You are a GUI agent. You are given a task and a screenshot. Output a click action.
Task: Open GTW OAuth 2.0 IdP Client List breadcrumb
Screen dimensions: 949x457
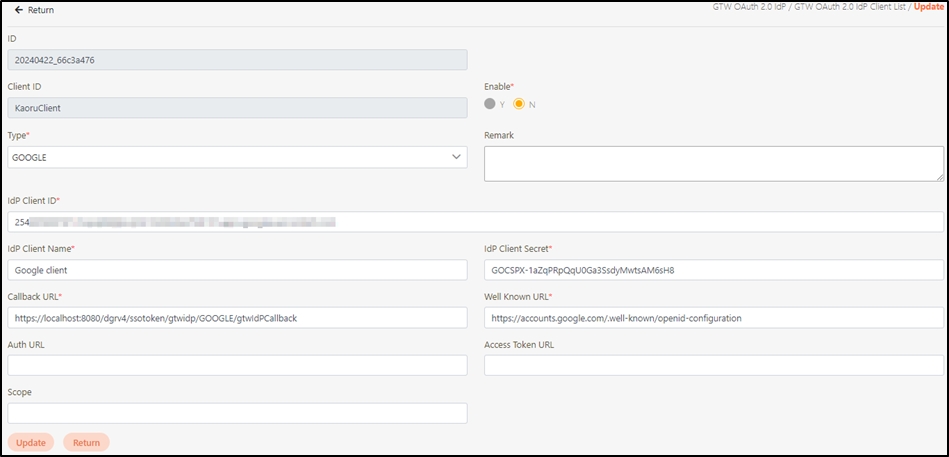(x=852, y=8)
